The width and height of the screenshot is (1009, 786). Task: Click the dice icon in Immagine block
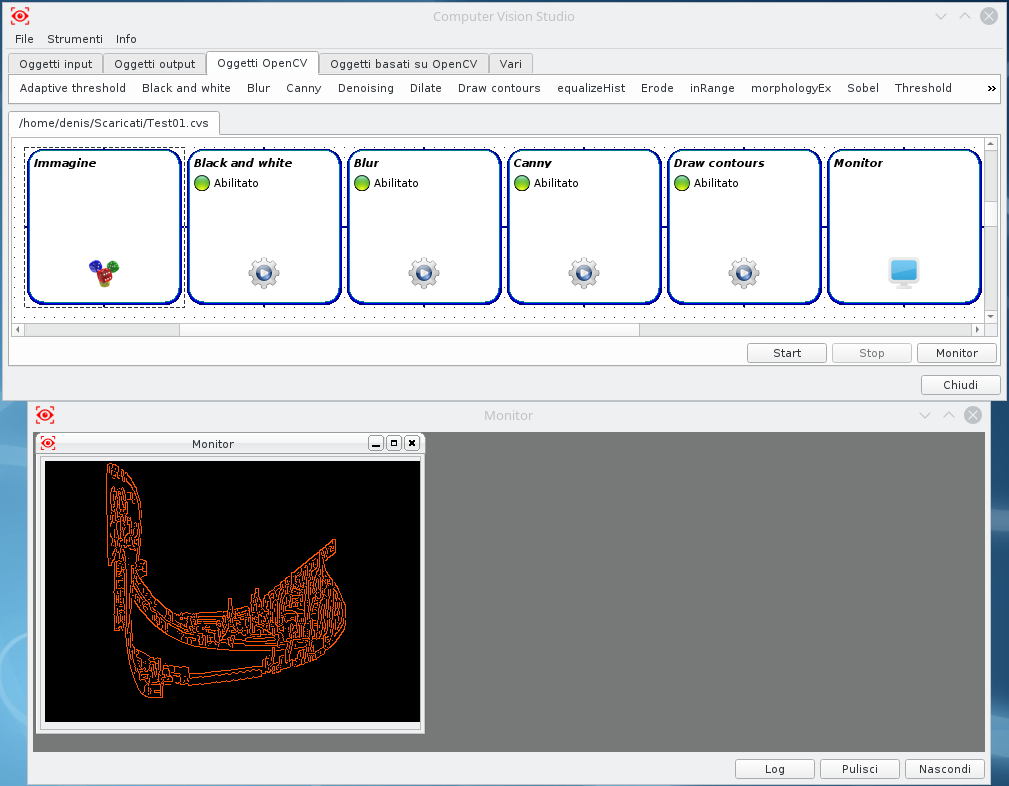click(104, 273)
